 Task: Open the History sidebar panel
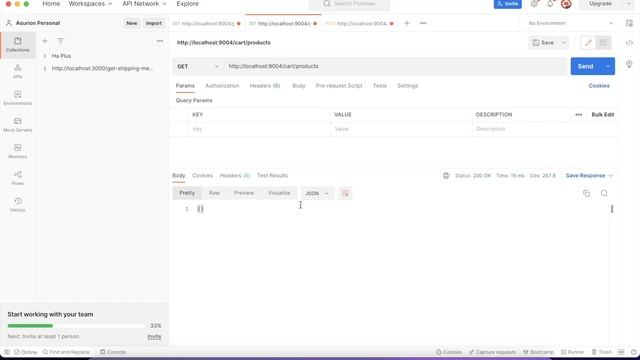click(18, 205)
